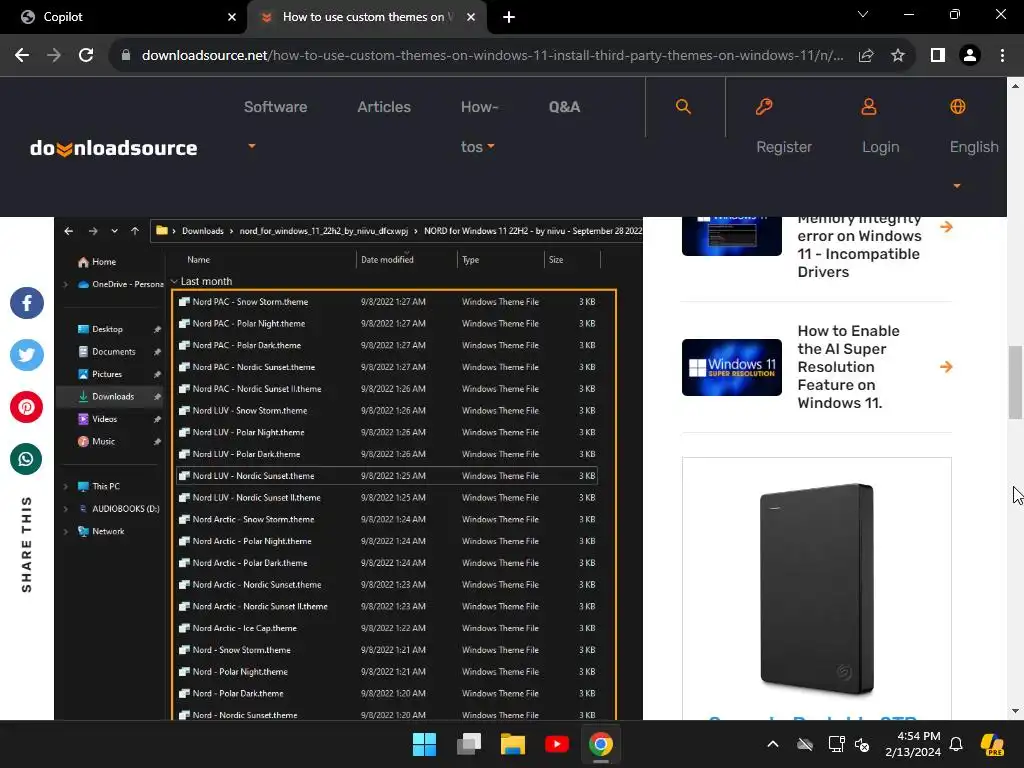The image size is (1024, 768).
Task: Open Chrome side panel icon
Action: click(938, 56)
